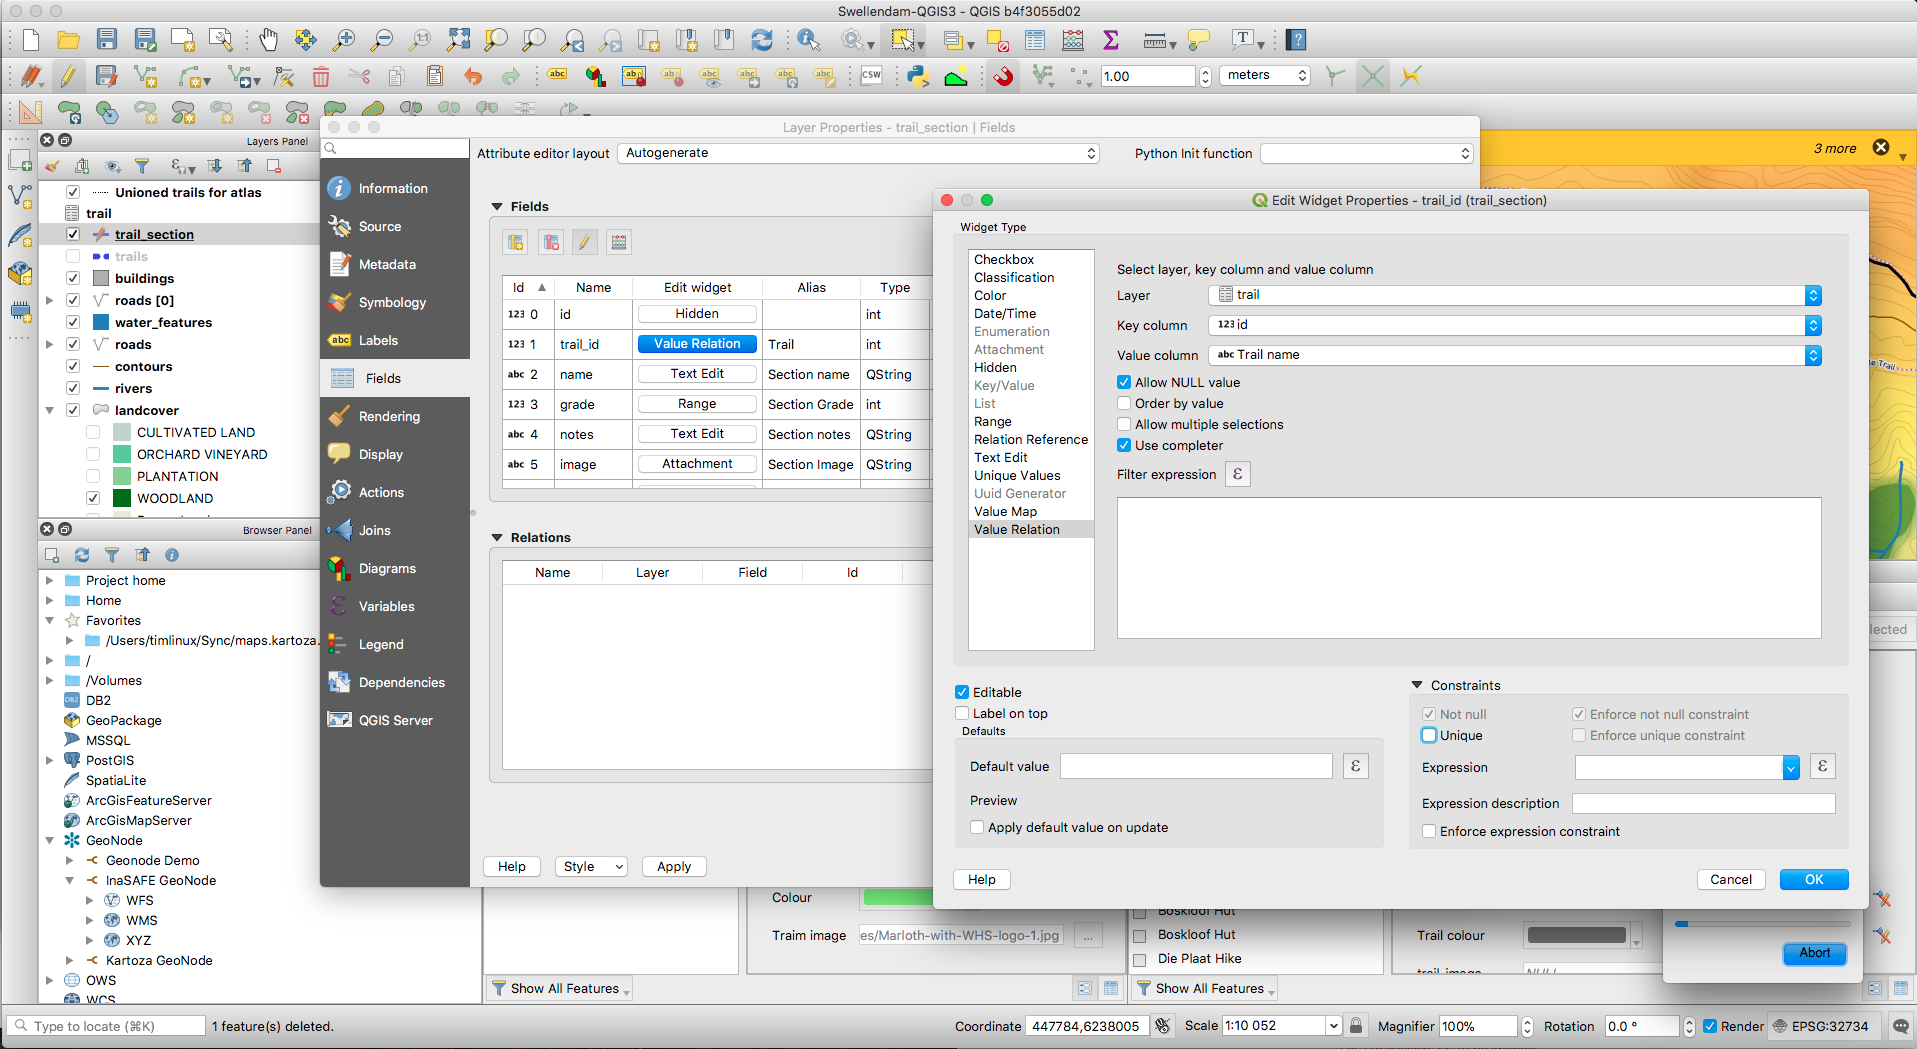Open the Key column dropdown

1514,325
